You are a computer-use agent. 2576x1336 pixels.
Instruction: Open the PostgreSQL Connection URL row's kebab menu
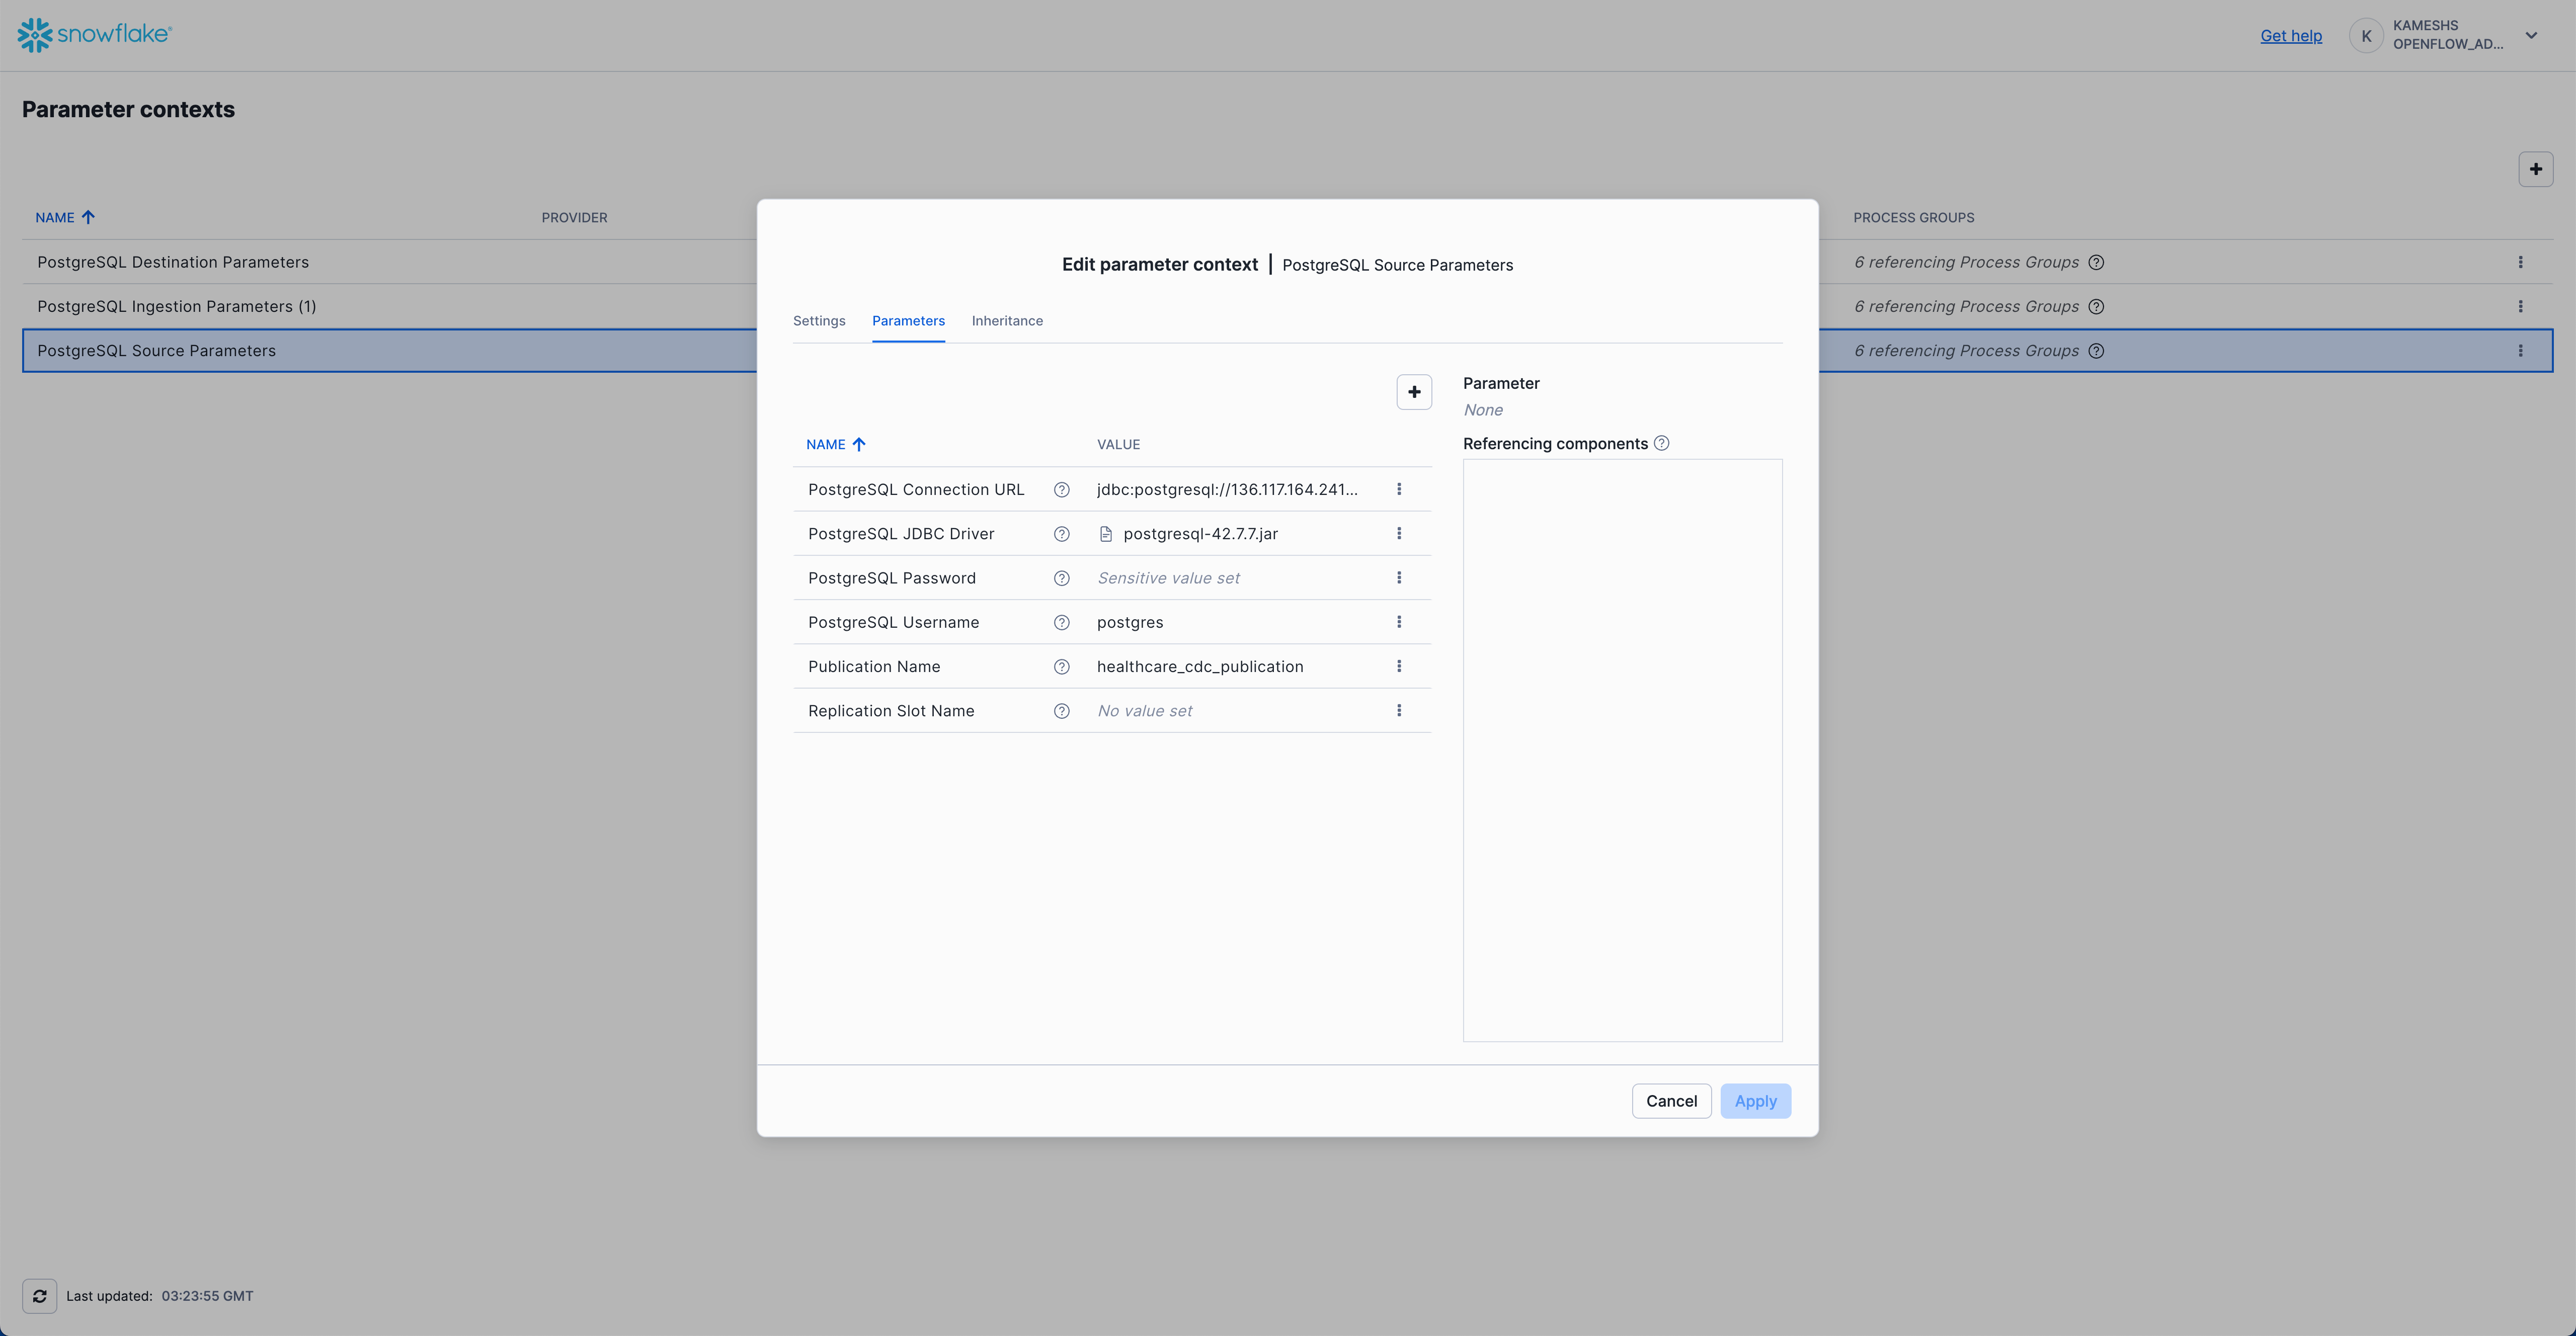pyautogui.click(x=1398, y=489)
